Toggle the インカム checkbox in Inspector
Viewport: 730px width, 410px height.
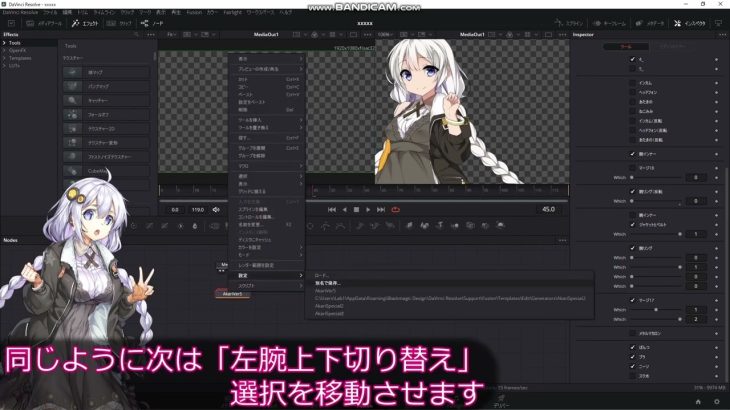click(x=632, y=83)
